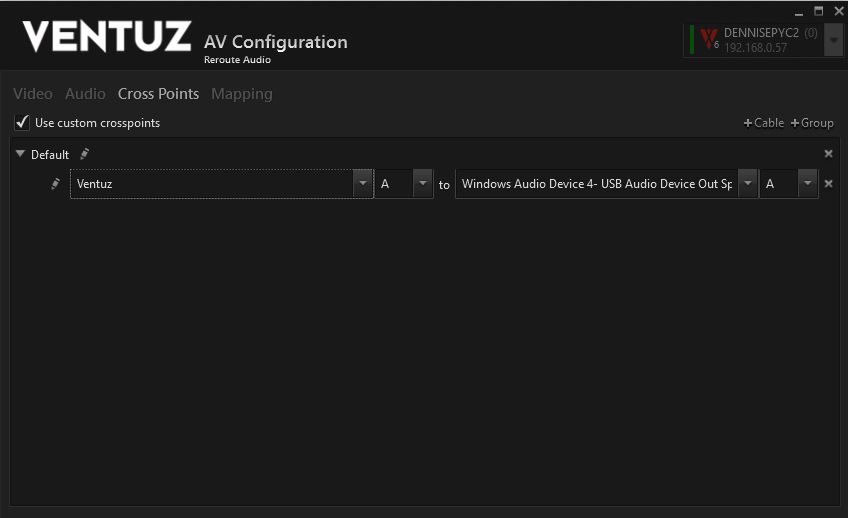This screenshot has width=848, height=518.
Task: Maximize the AV Configuration window
Action: (818, 10)
